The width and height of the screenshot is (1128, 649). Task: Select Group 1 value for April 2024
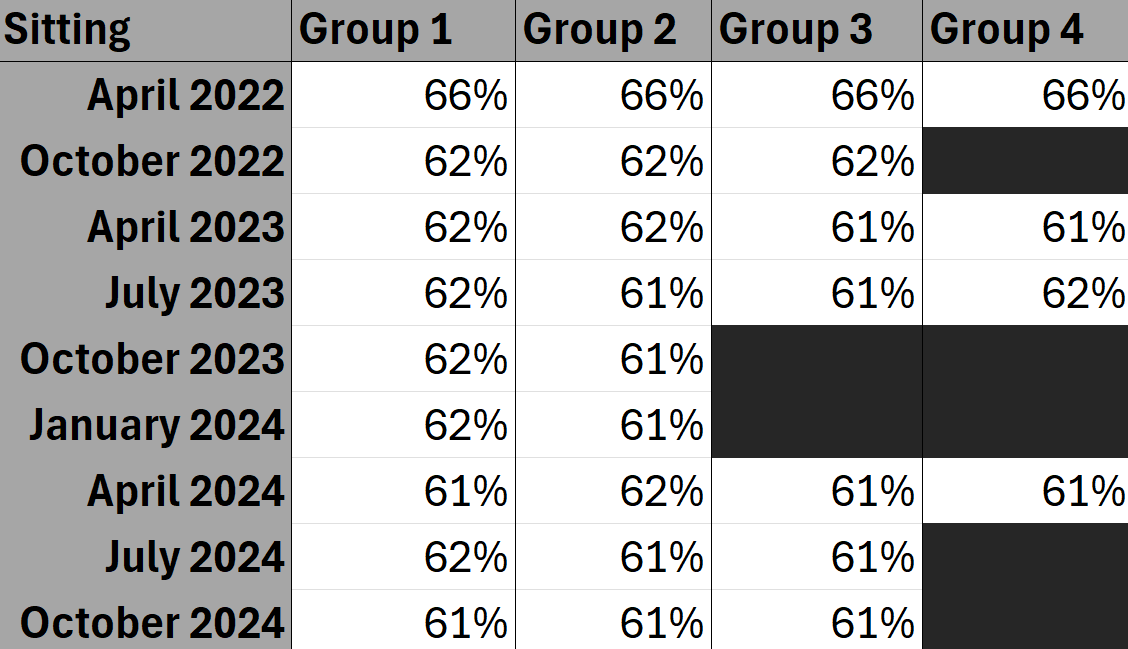[x=465, y=492]
